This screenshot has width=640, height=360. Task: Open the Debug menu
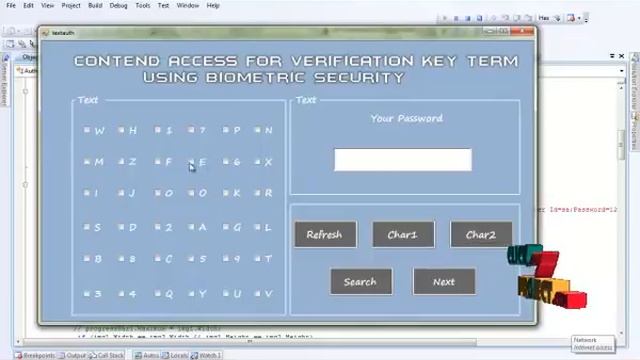tap(118, 6)
